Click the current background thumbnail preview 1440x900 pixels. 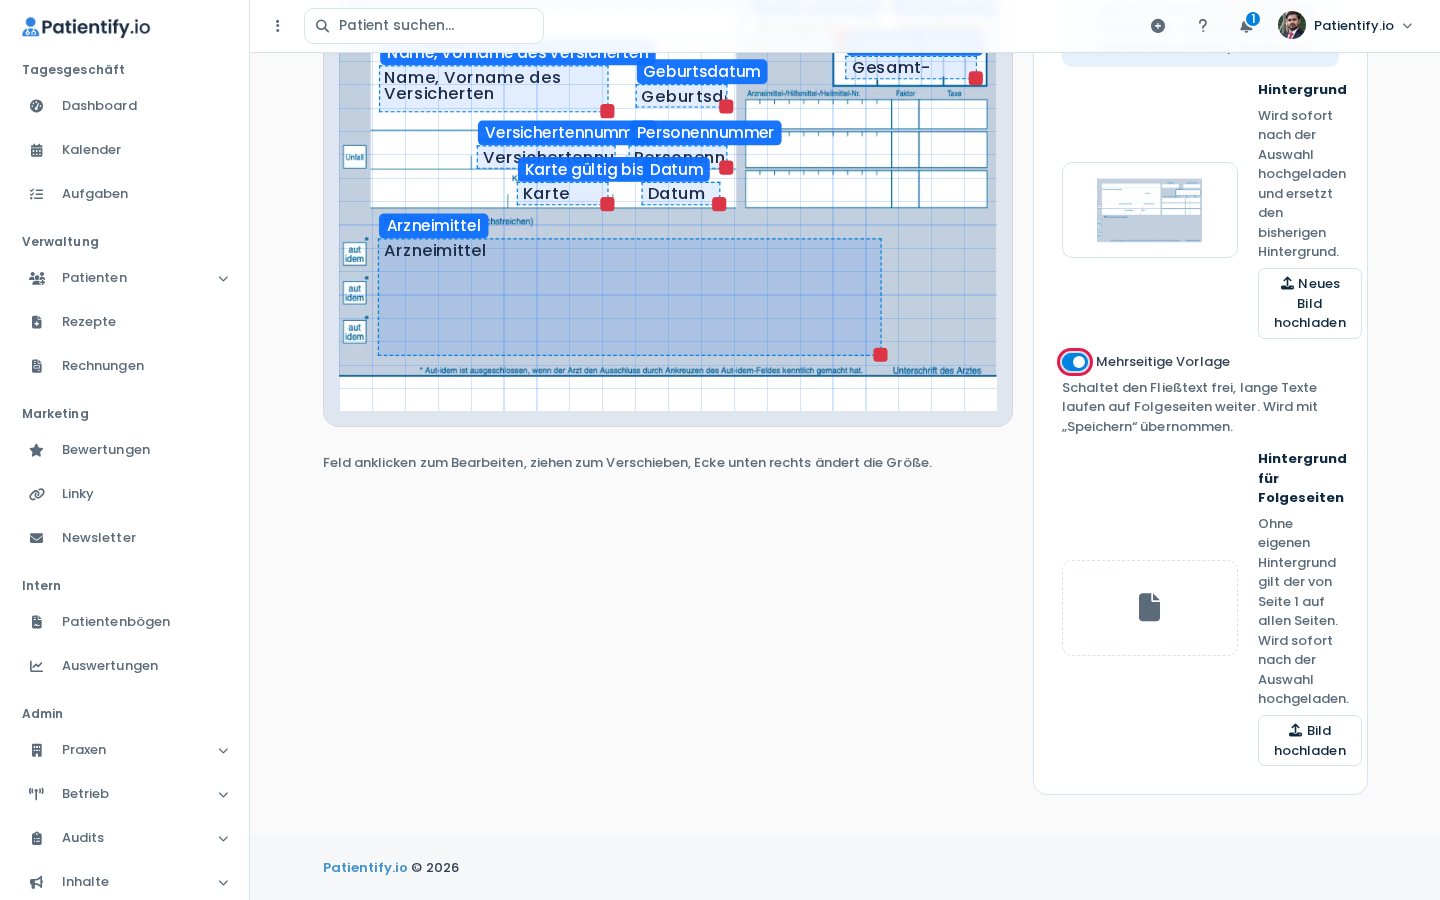1150,210
